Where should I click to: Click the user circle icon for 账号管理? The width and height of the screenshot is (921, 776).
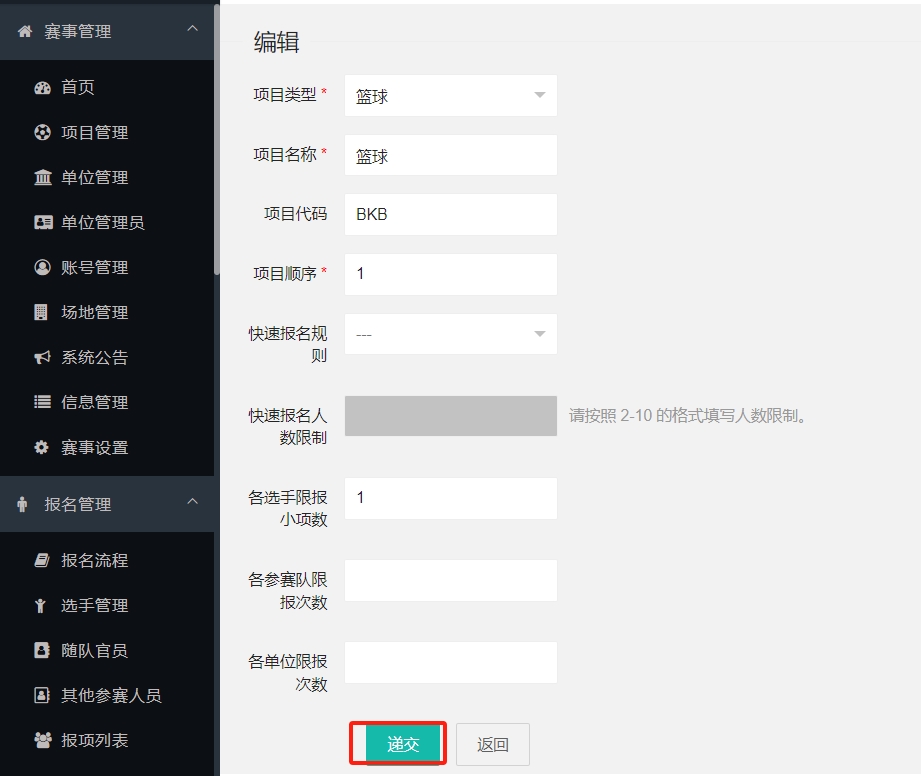tap(42, 268)
